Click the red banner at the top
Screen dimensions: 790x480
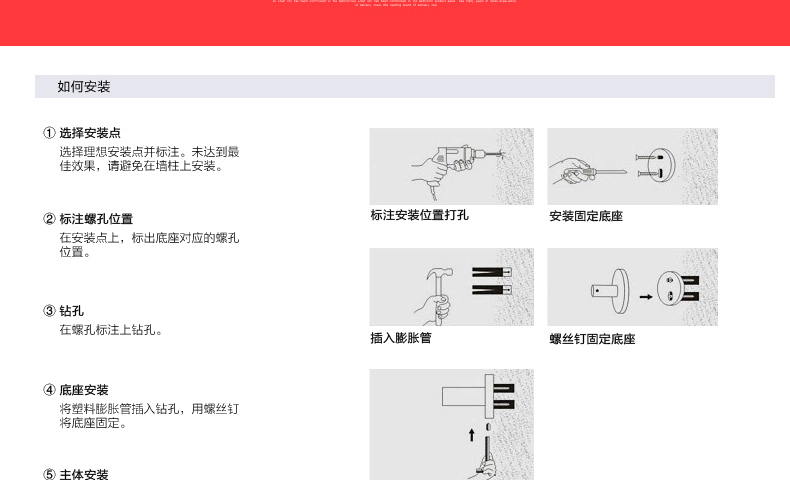tap(395, 23)
